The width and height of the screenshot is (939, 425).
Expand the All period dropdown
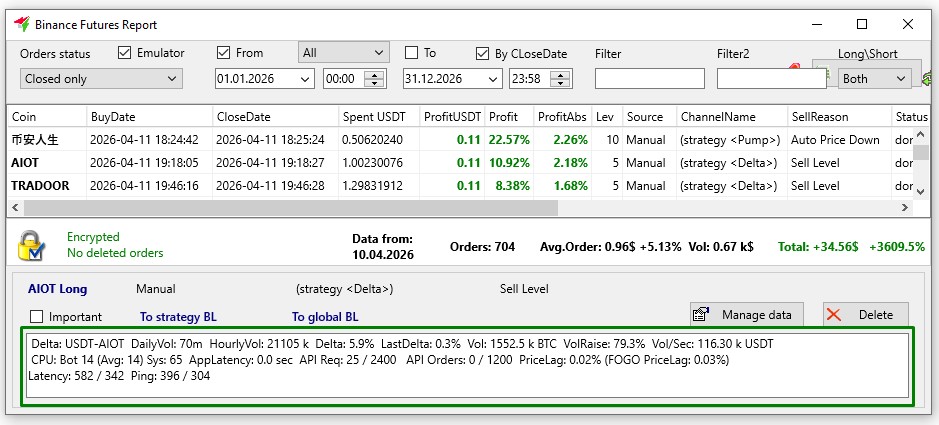[x=343, y=52]
